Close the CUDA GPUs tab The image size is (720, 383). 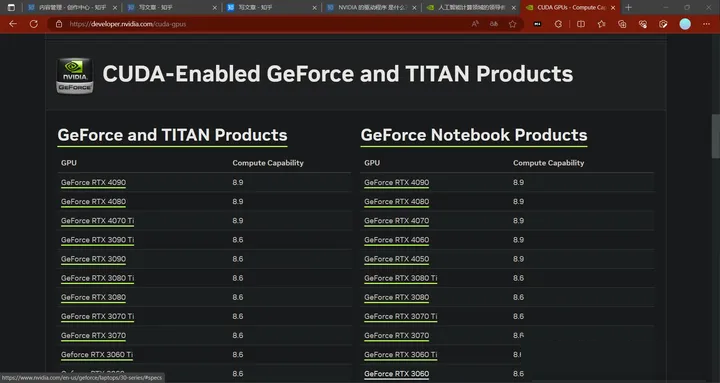pyautogui.click(x=613, y=7)
